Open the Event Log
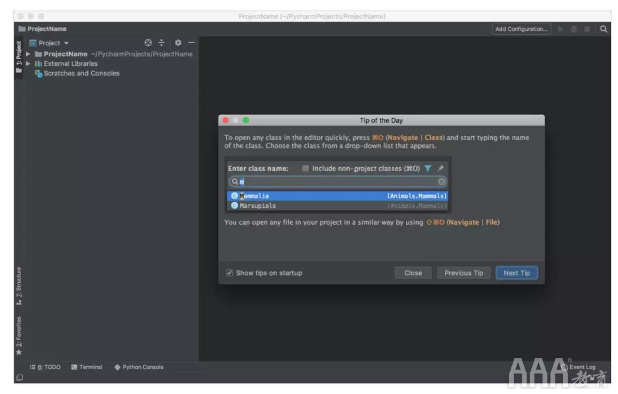618x394 pixels. [578, 367]
